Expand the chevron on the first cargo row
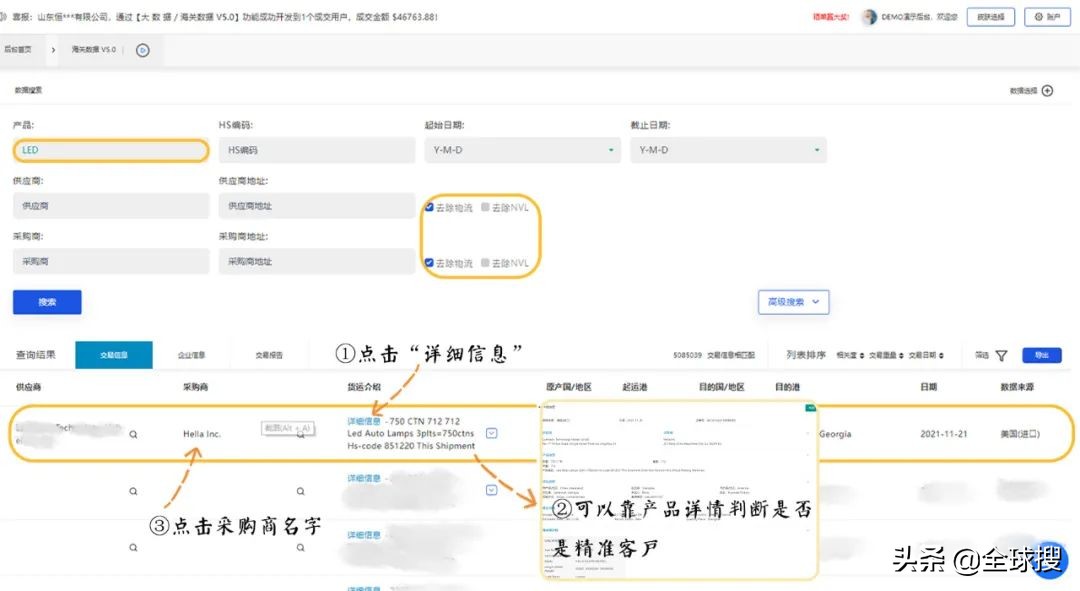Screen dimensions: 1080x591 (490, 433)
